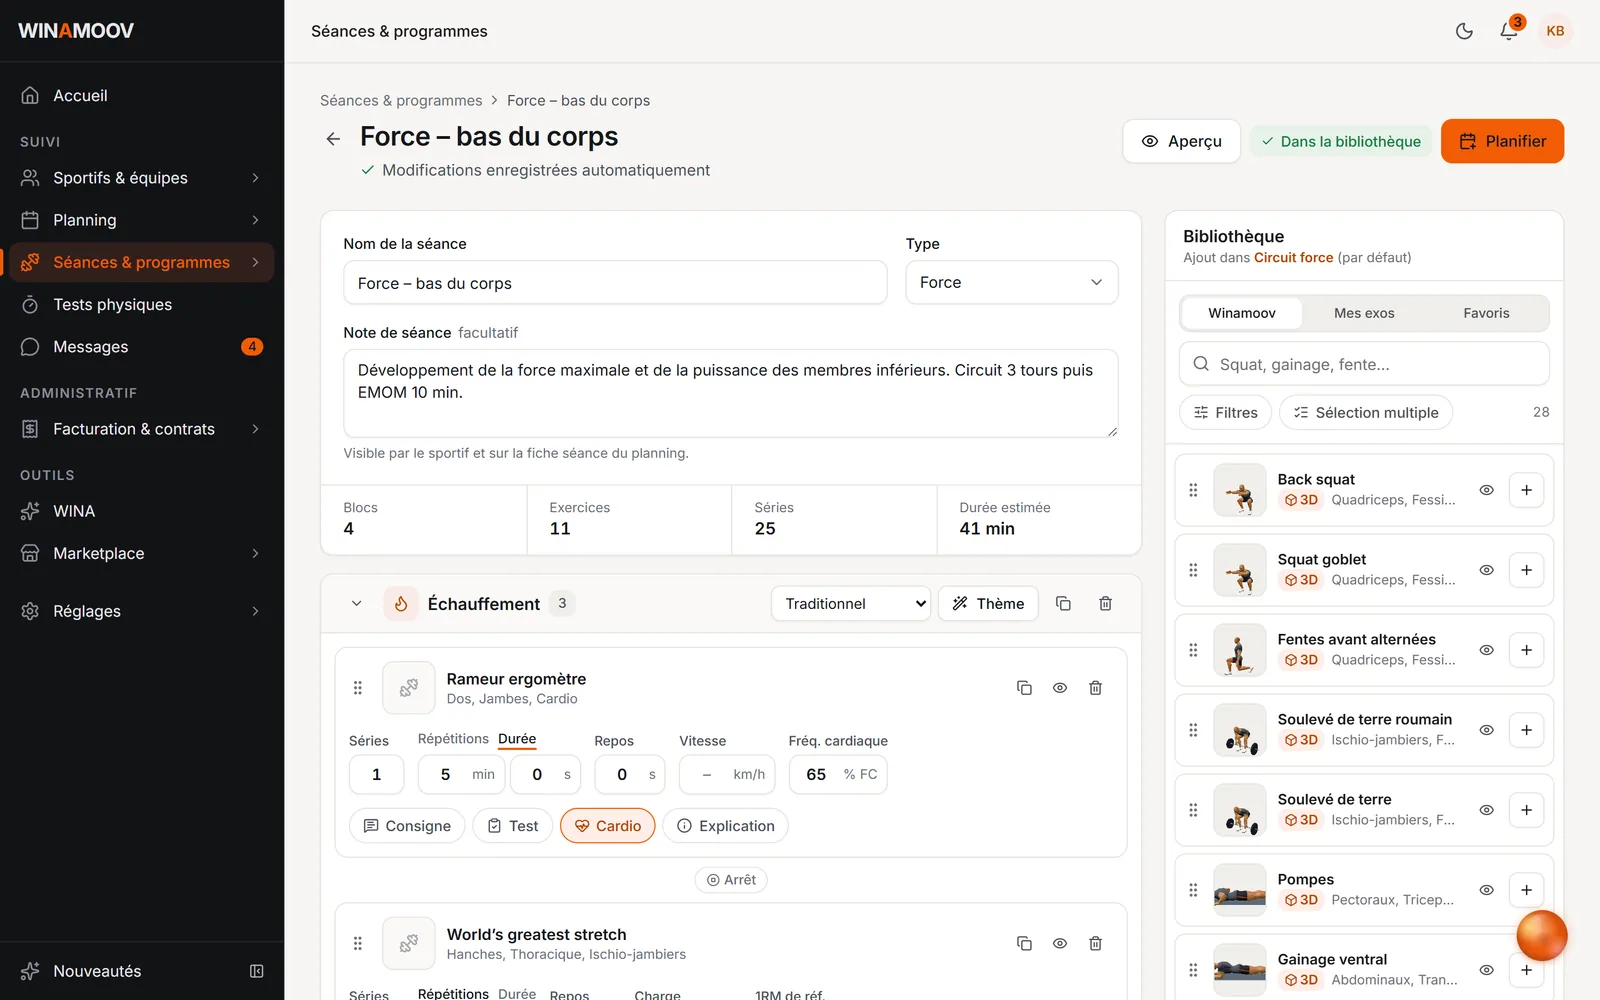Toggle Sélection multiple mode
Screen dimensions: 1600x1000
[x=1366, y=413]
